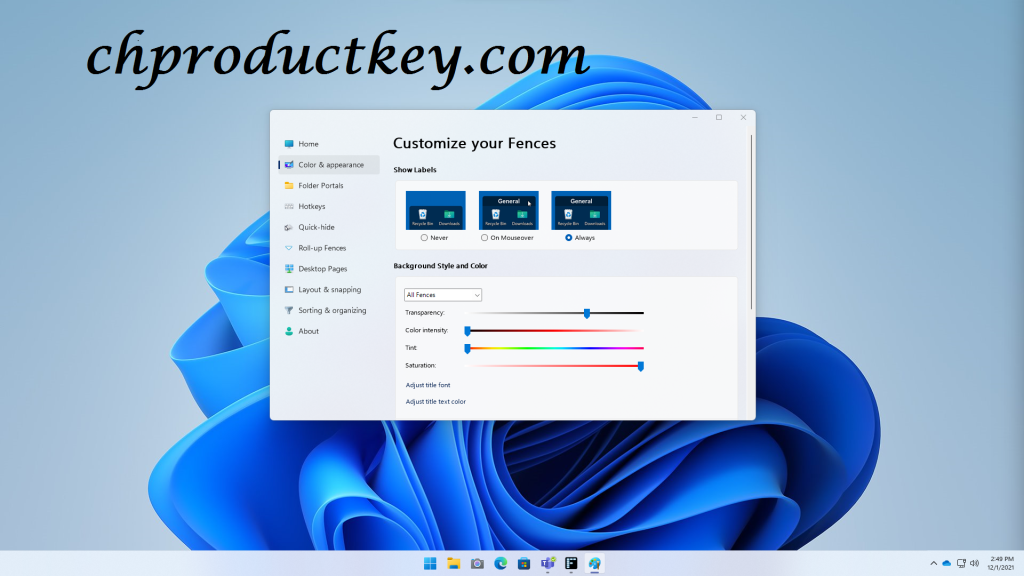
Task: Open the clock showing 2:49 PM
Action: tap(1001, 563)
